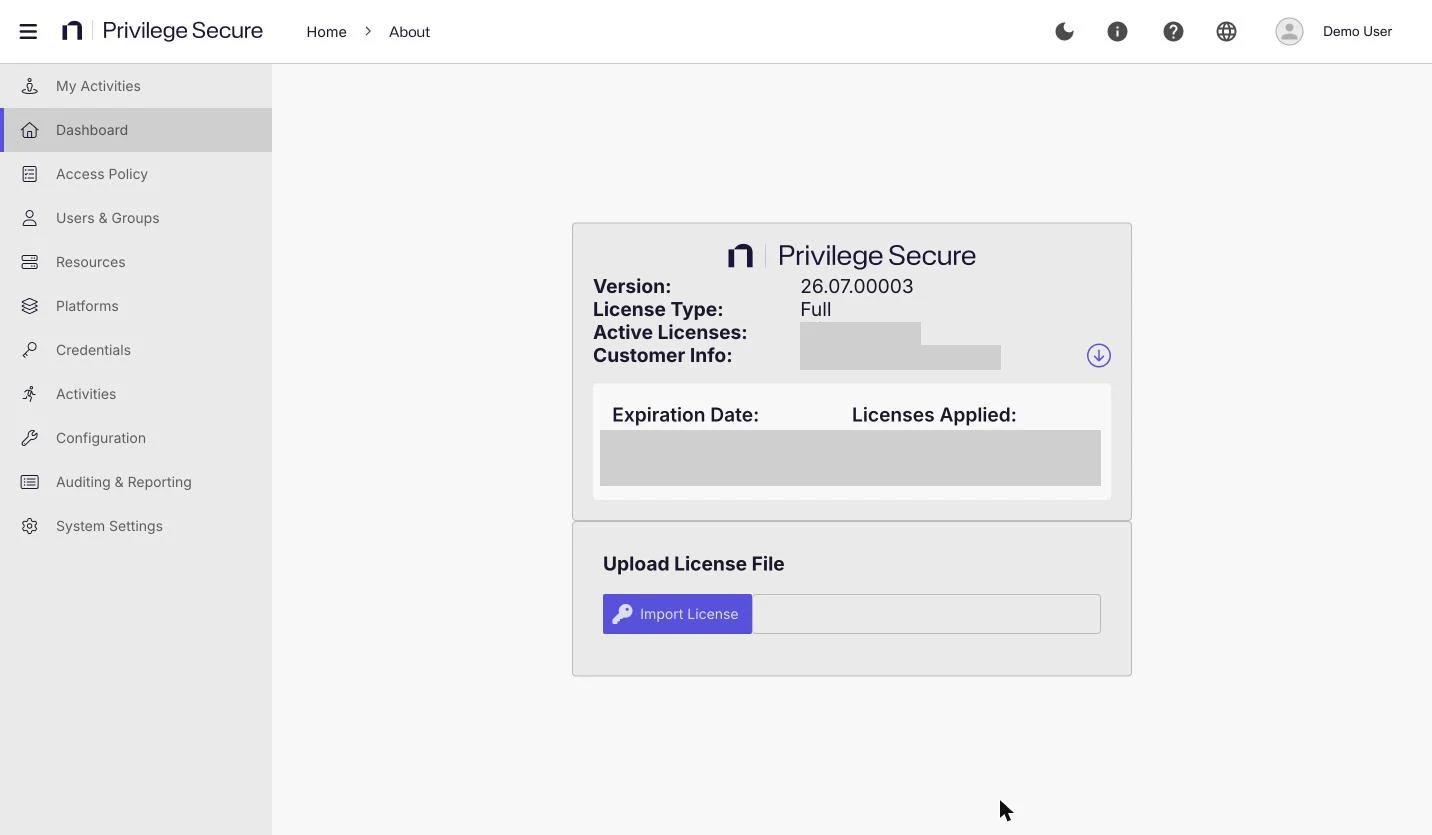The image size is (1432, 835).
Task: Navigate to Users & Groups
Action: (136, 218)
